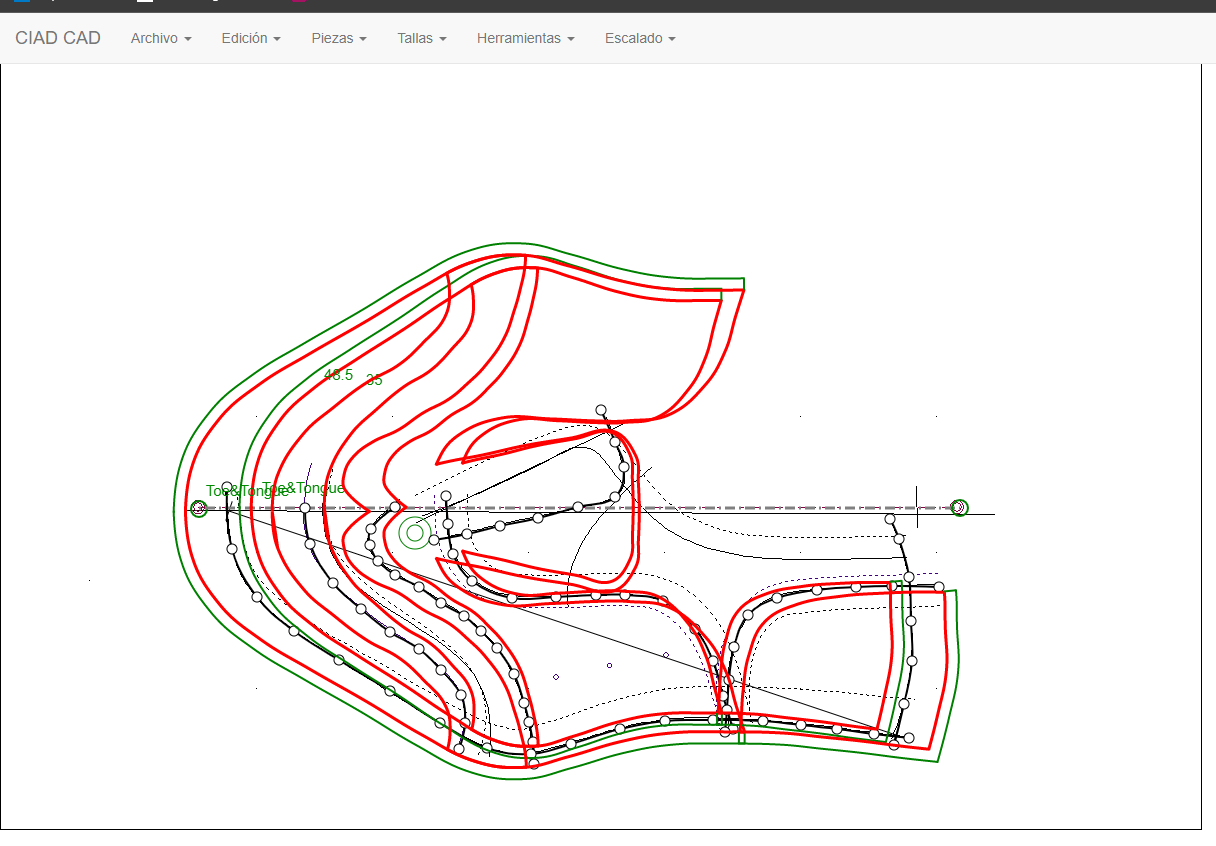Click the crosshair cursor marker on baseline
Screen dimensions: 1216x846
pyautogui.click(x=917, y=508)
